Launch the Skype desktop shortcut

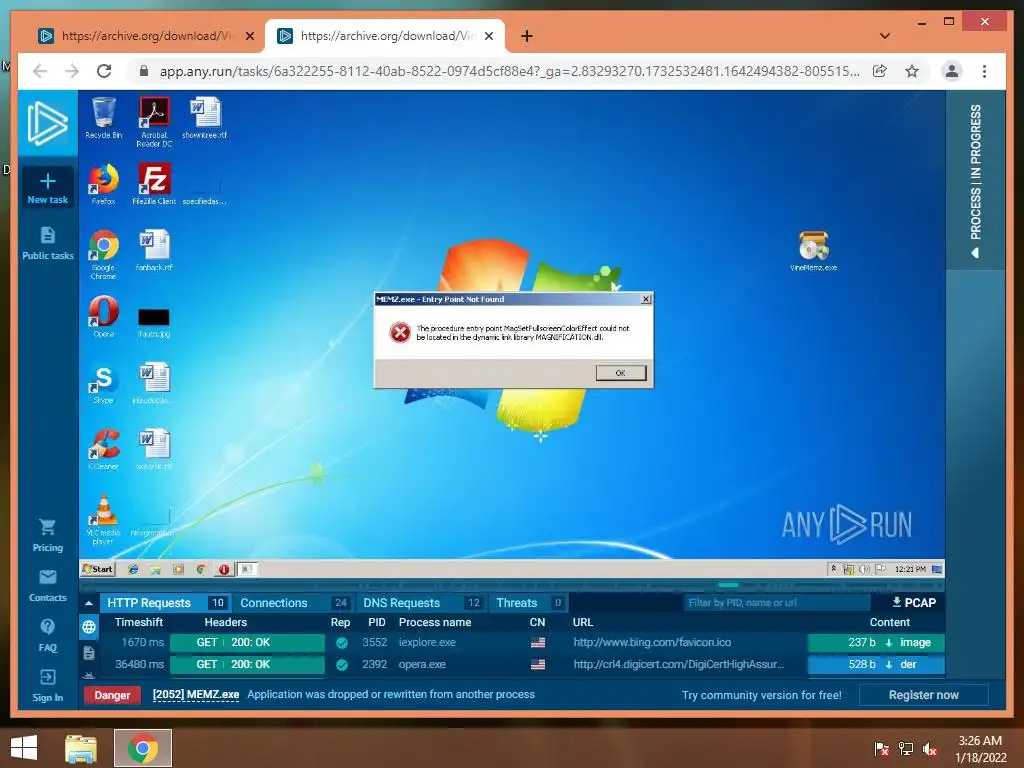(104, 383)
